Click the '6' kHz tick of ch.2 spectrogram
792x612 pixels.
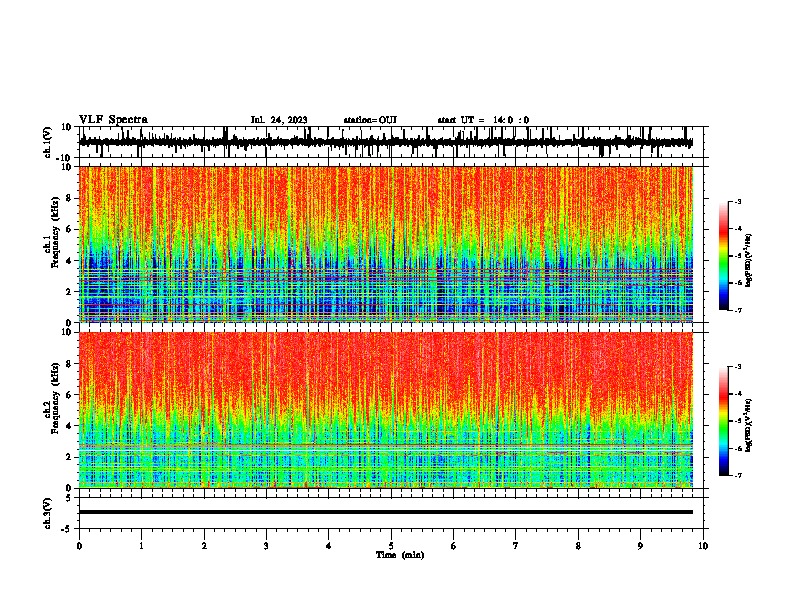69,395
